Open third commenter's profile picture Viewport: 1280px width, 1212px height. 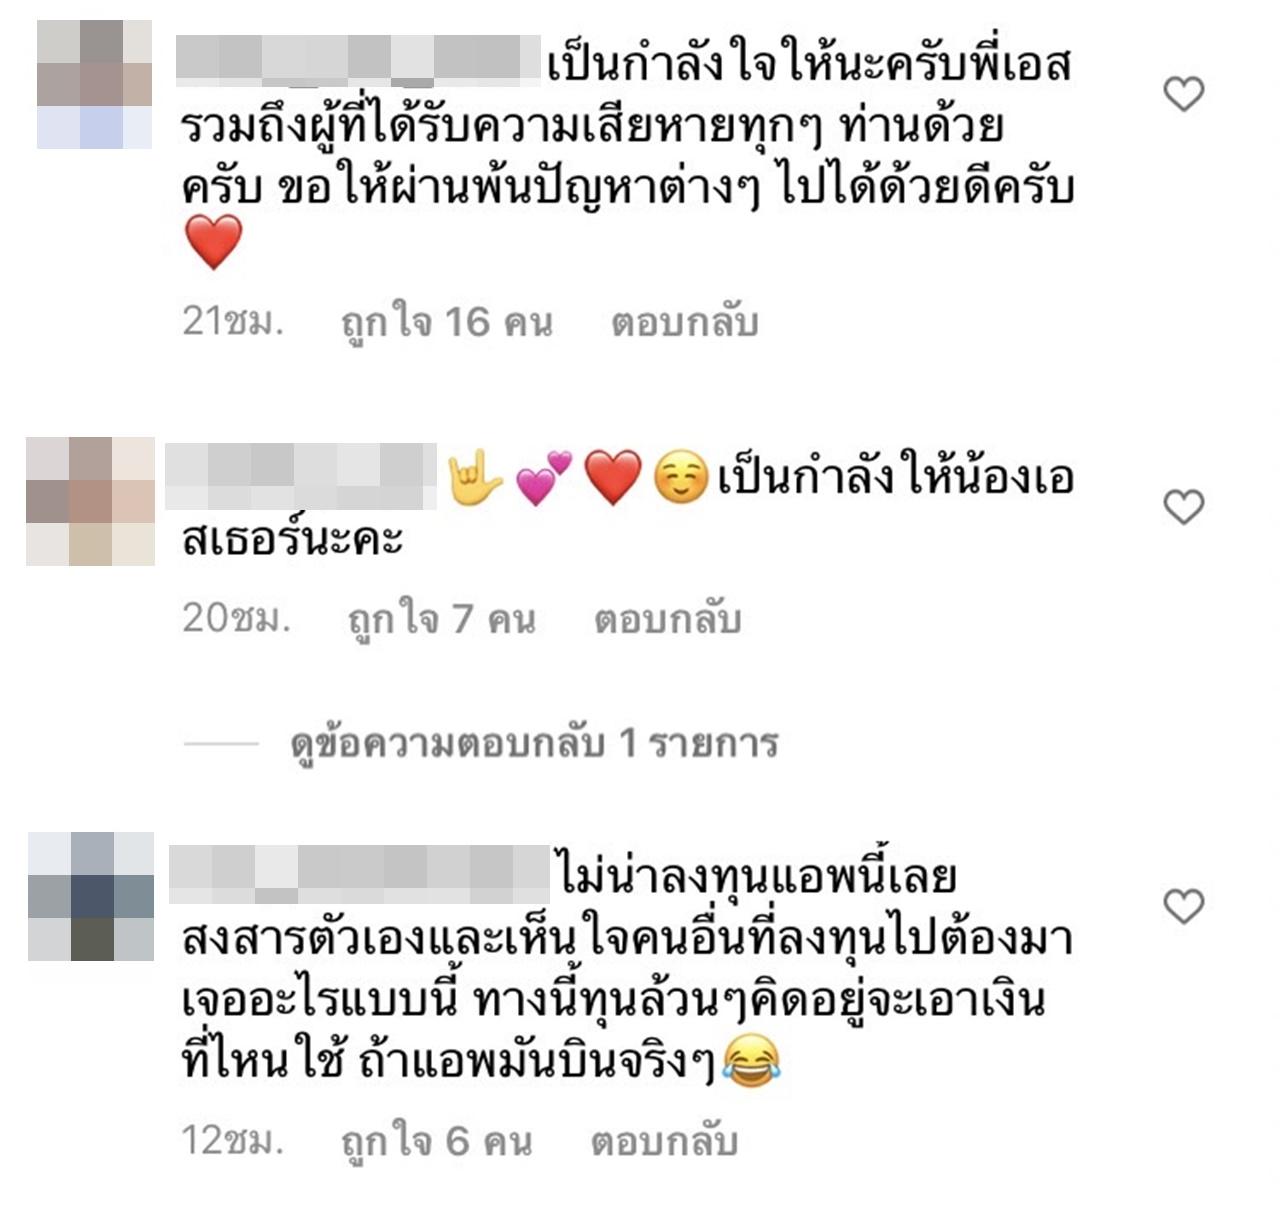coord(91,896)
